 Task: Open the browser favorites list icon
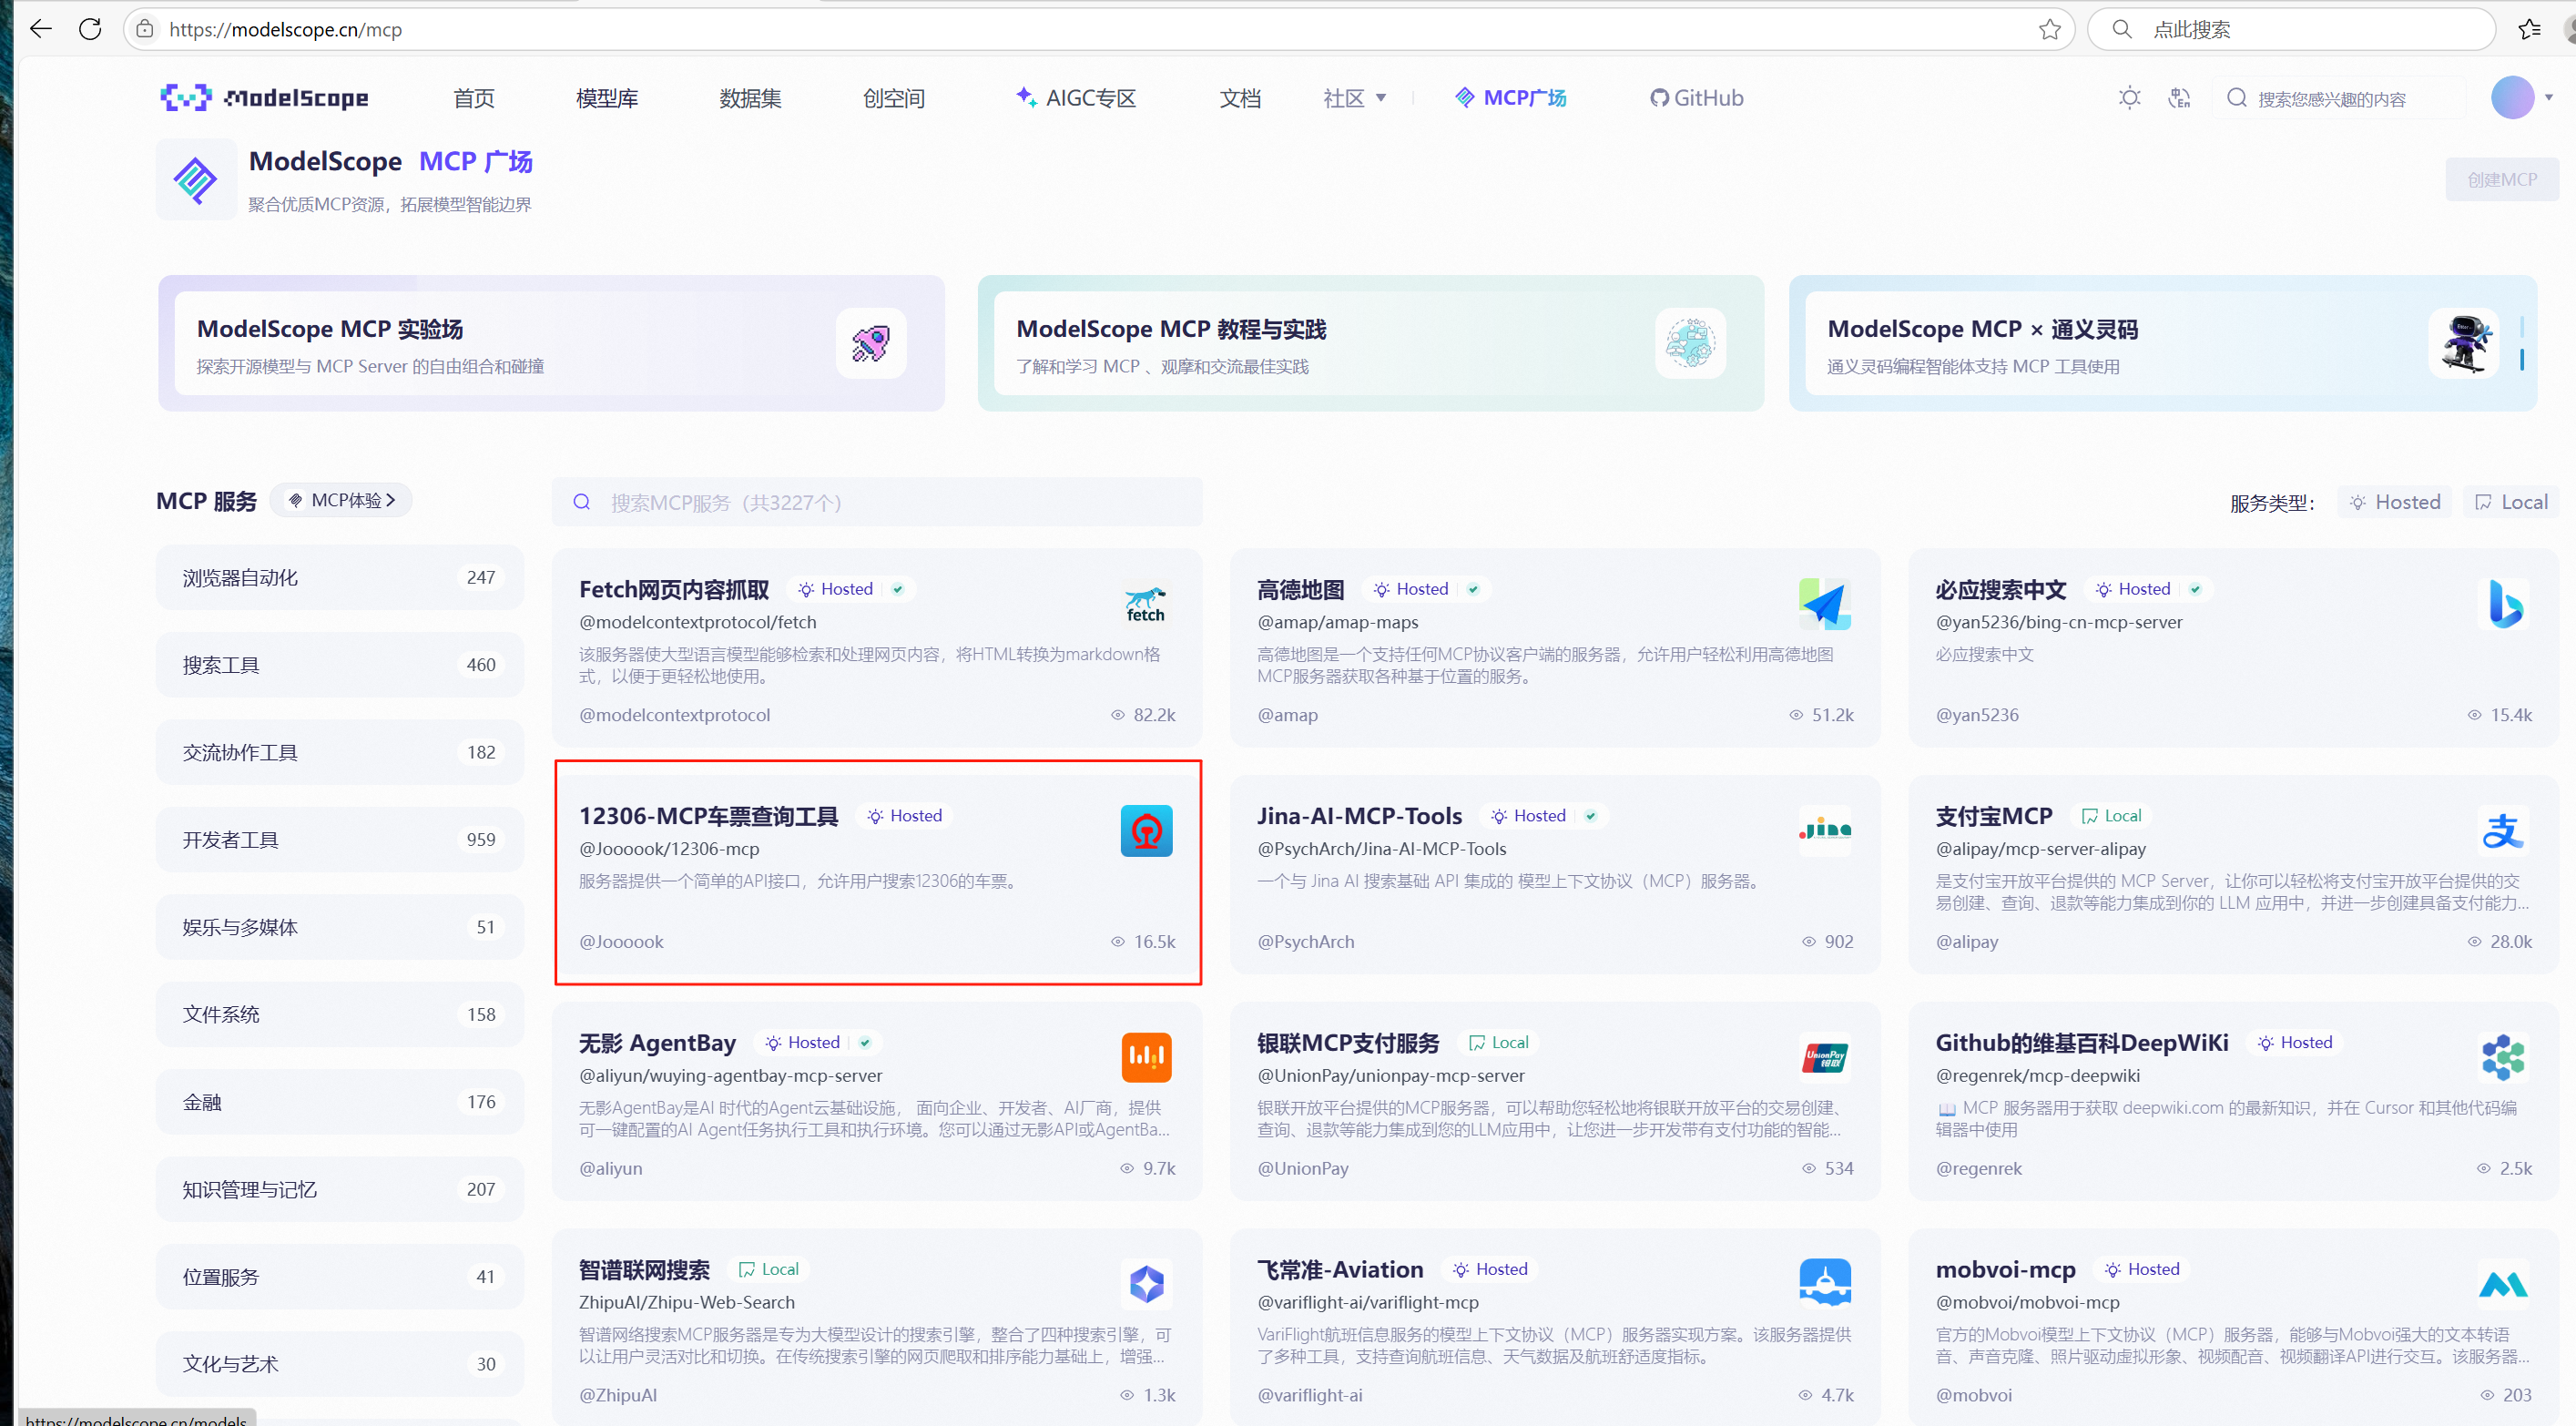point(2529,29)
